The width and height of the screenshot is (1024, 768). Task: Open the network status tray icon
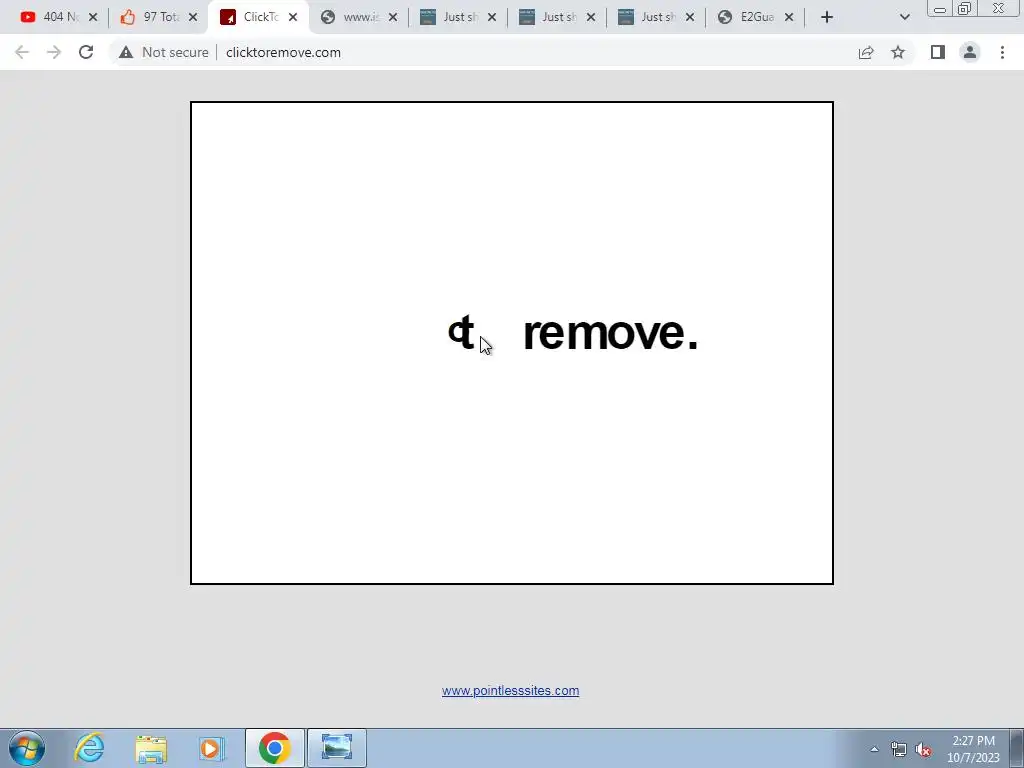click(x=899, y=750)
